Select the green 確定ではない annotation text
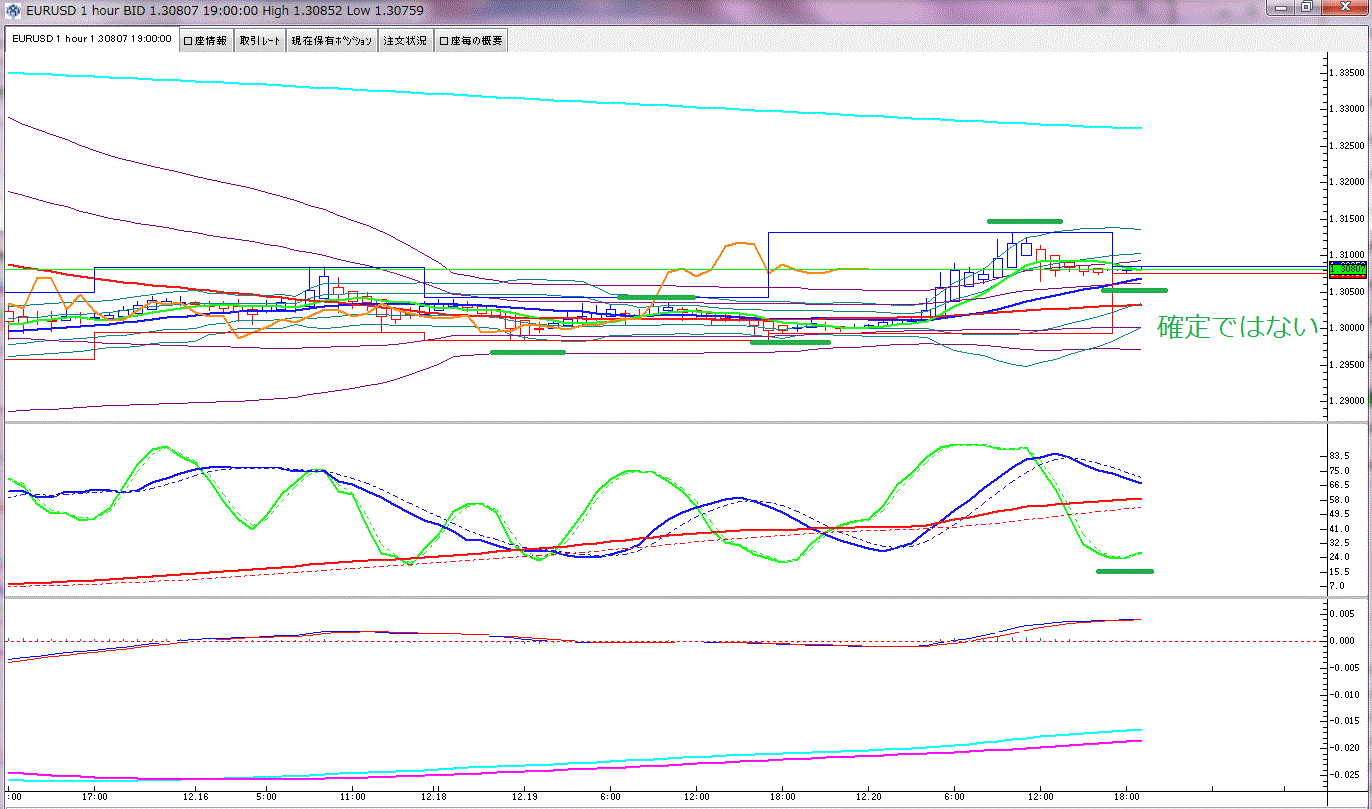This screenshot has width=1372, height=809. [x=1239, y=326]
